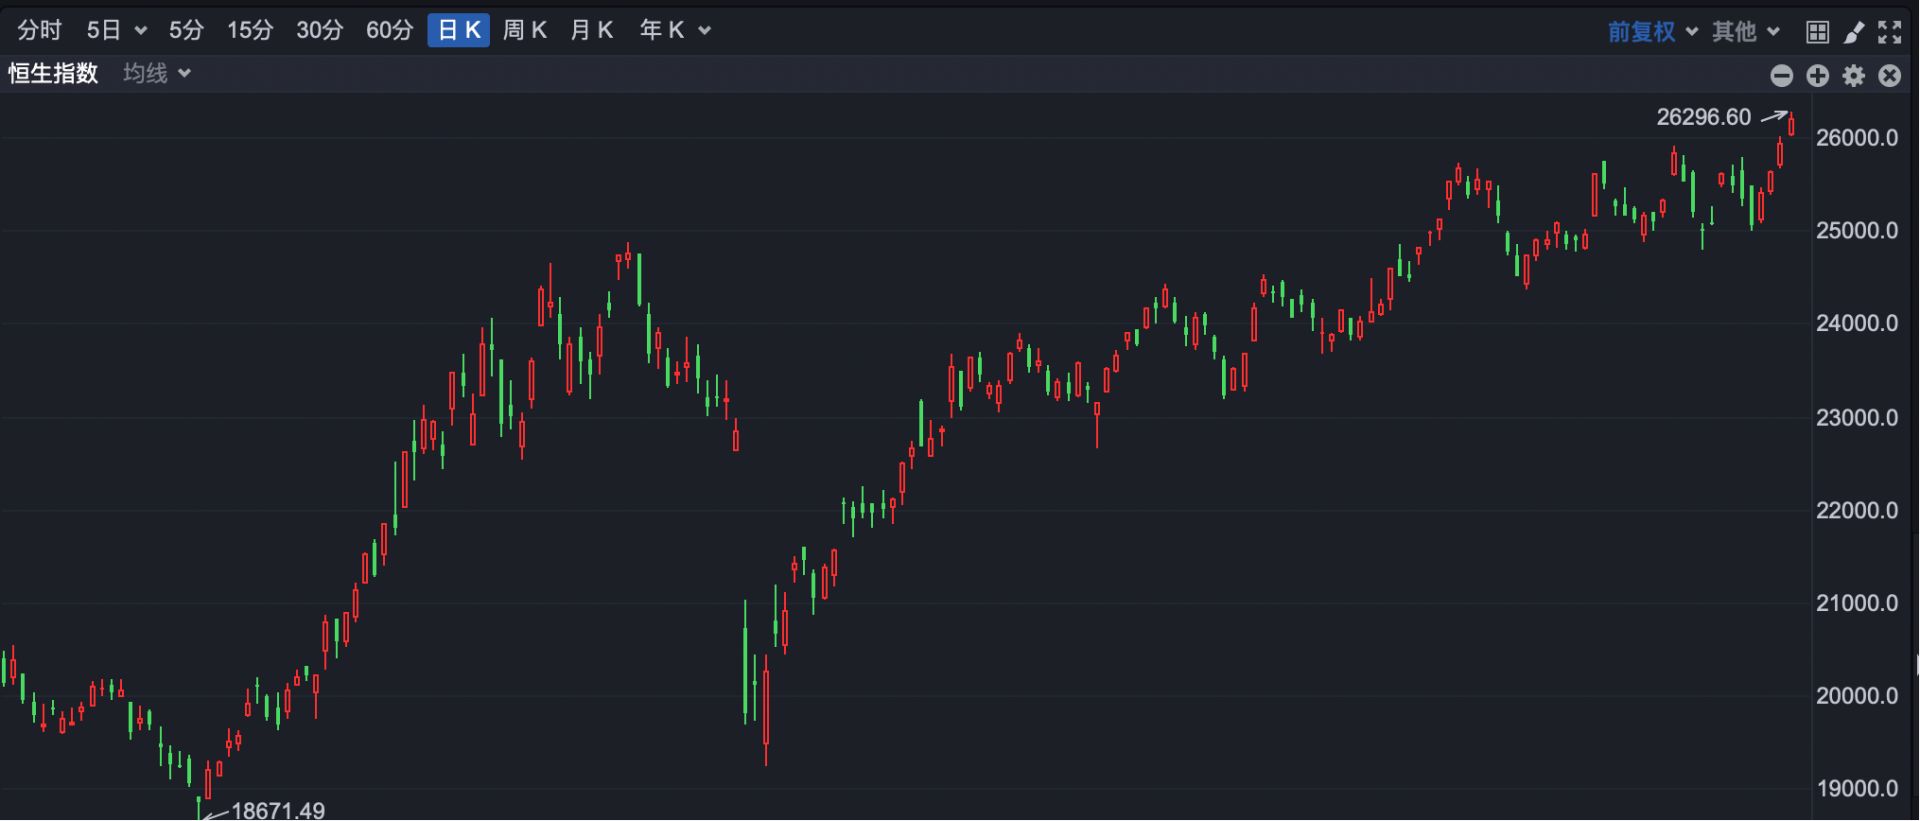The image size is (1920, 821).
Task: Expand the 前复权 adjustment dropdown
Action: pos(1653,32)
